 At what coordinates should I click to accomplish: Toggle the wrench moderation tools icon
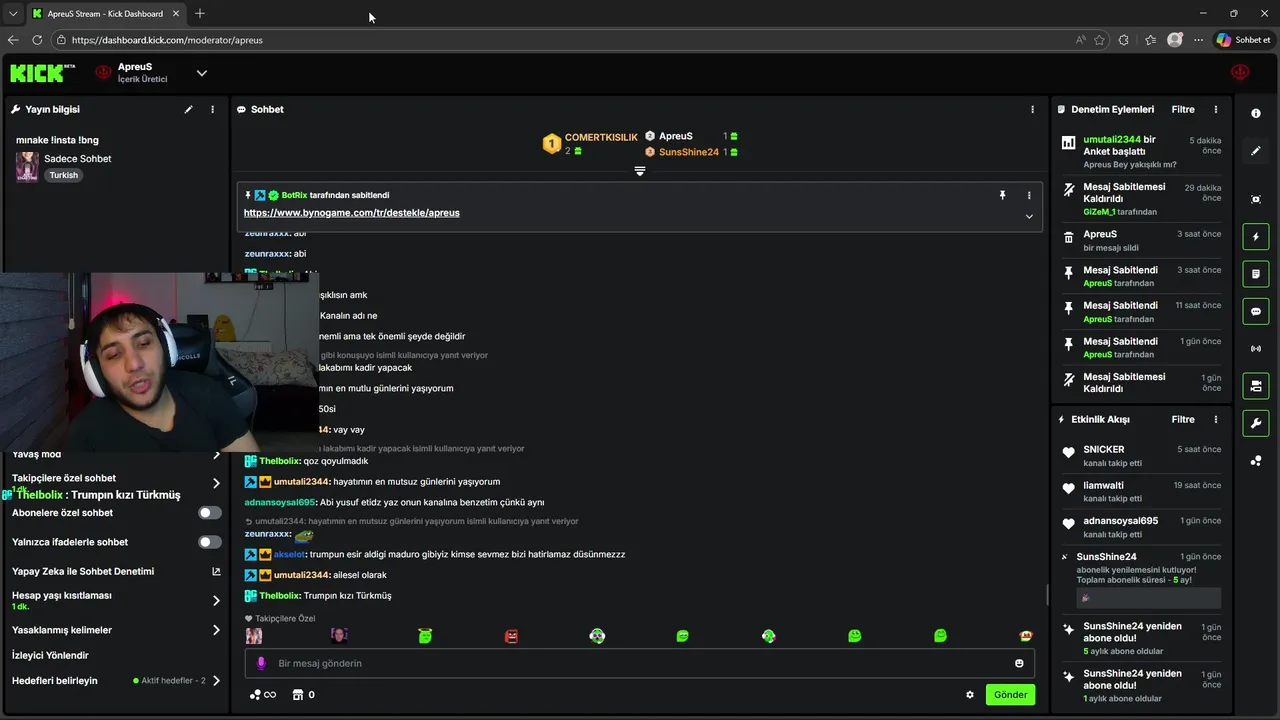1256,423
